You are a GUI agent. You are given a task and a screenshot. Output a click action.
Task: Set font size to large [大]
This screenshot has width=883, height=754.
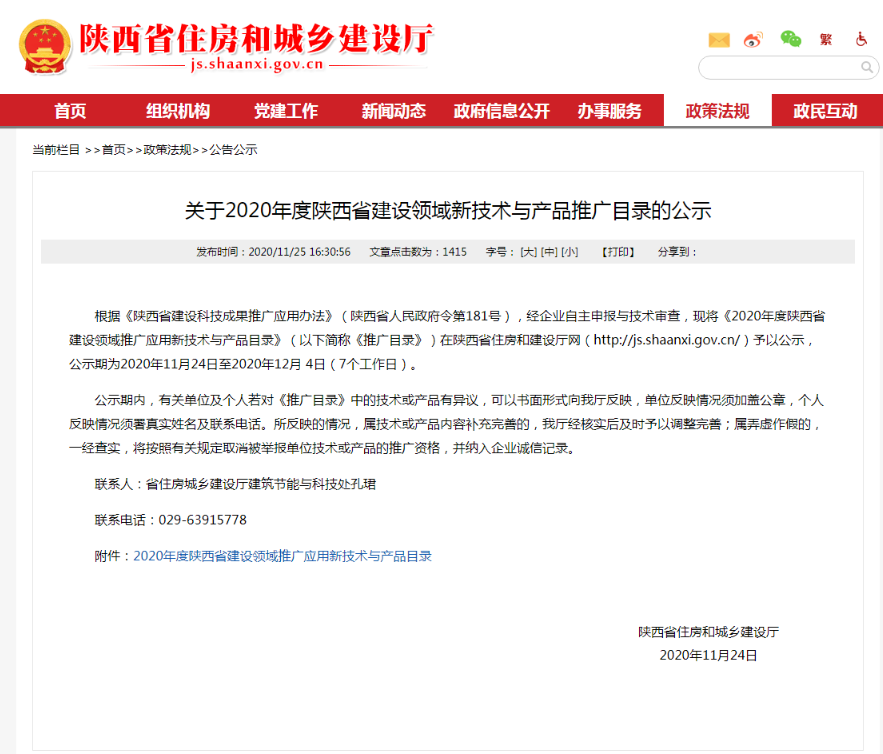[x=528, y=252]
